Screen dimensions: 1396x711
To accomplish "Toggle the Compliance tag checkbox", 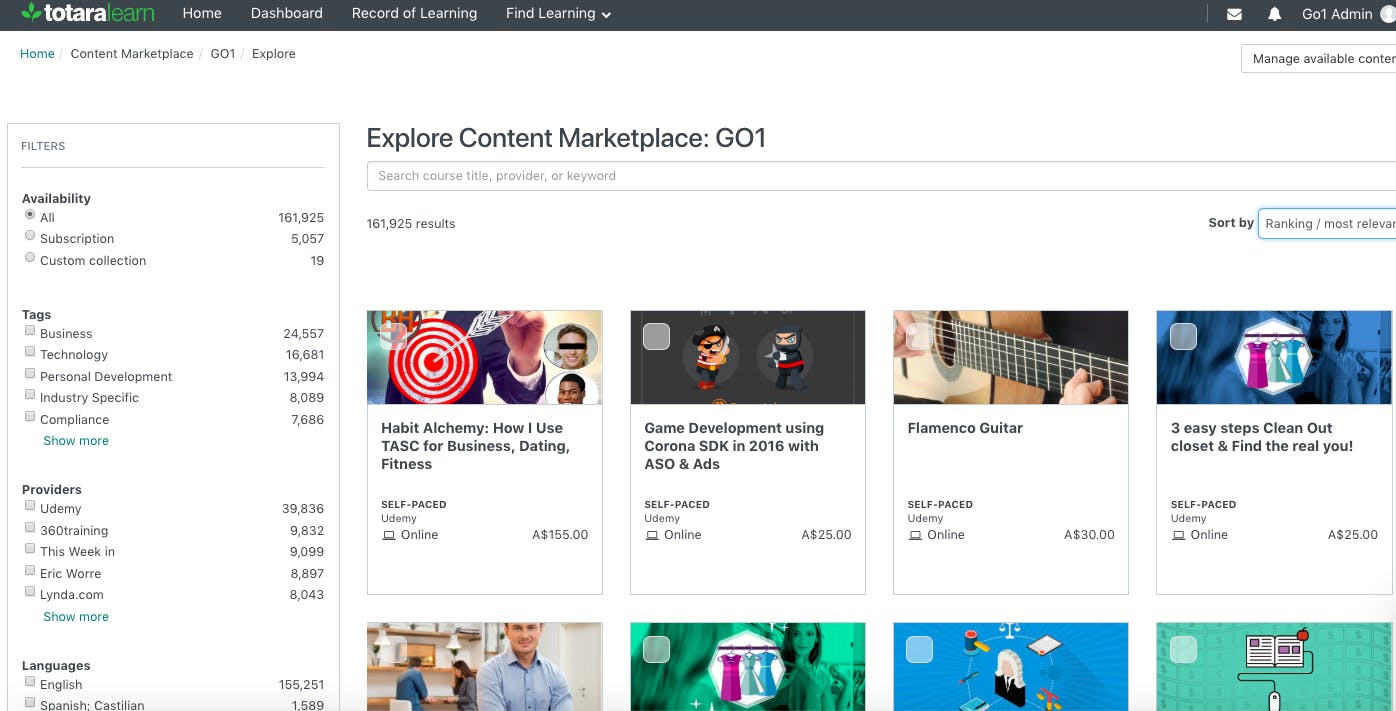I will click(30, 417).
